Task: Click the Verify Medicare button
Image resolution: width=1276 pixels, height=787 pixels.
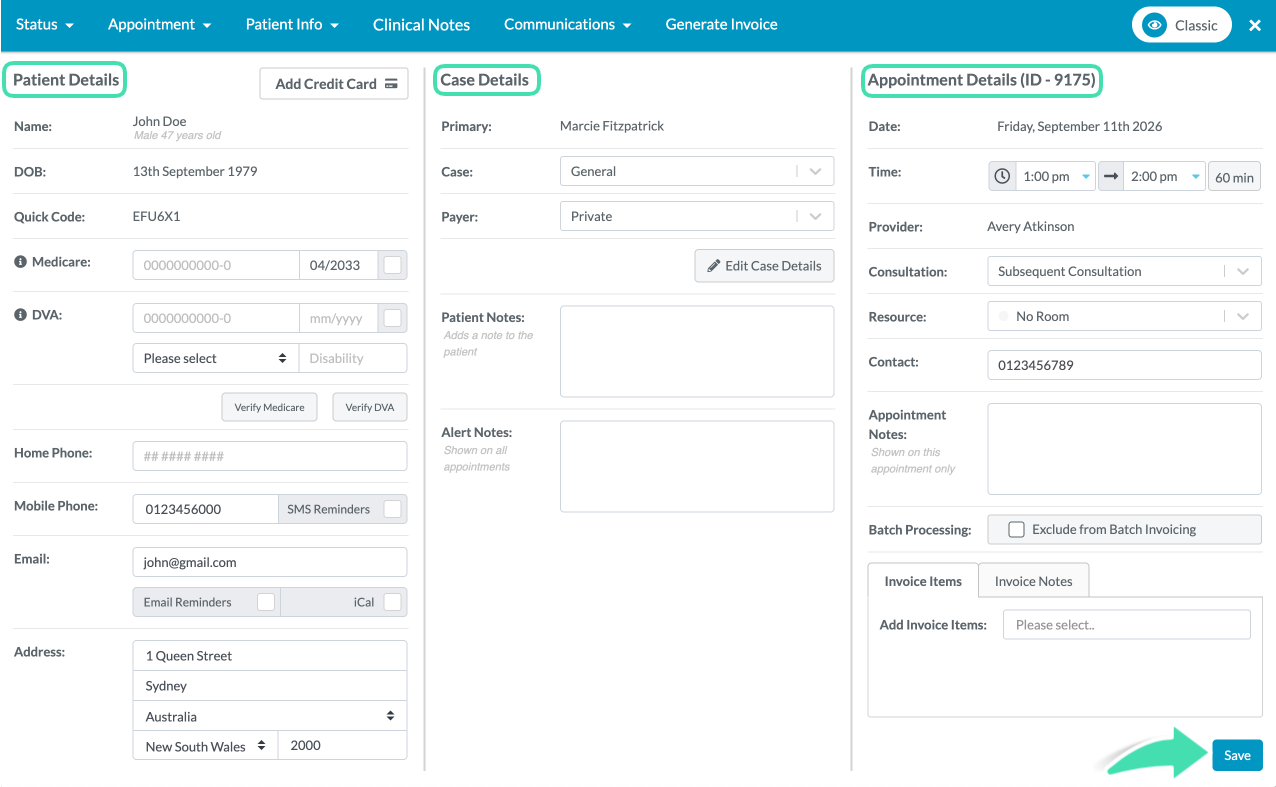Action: [269, 407]
